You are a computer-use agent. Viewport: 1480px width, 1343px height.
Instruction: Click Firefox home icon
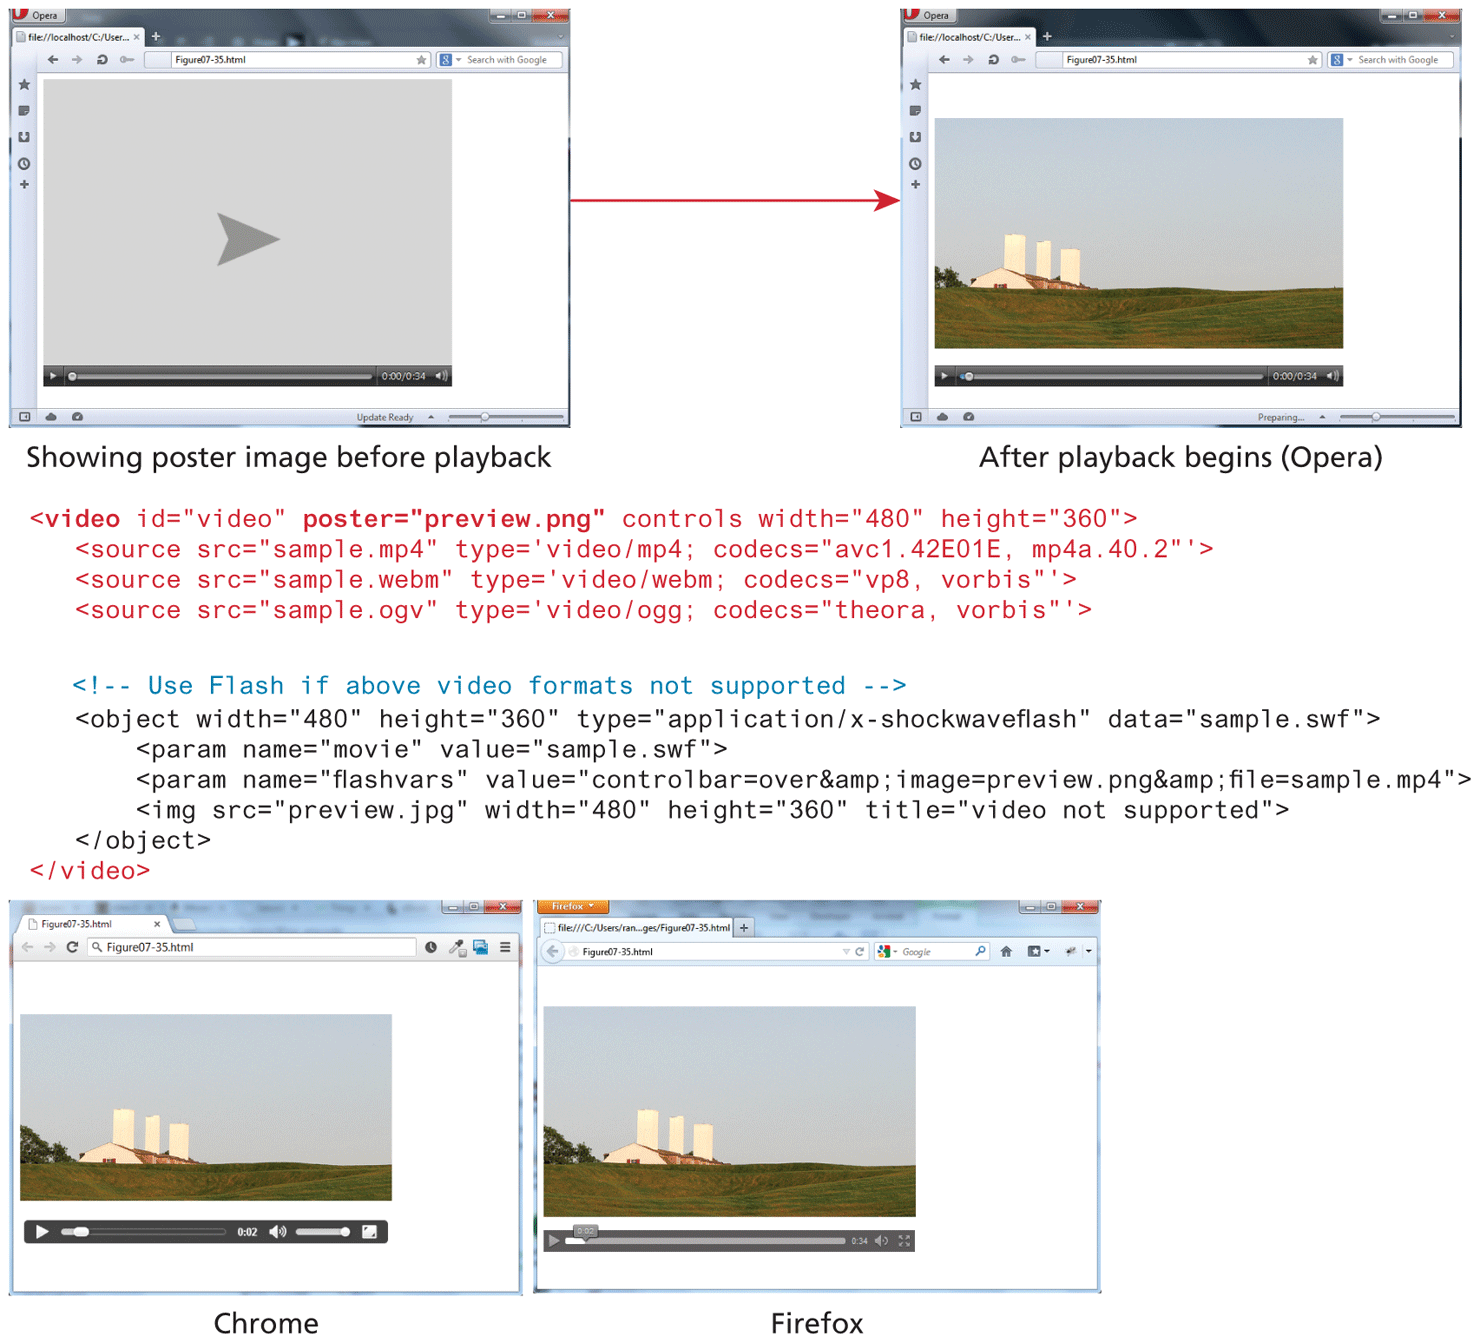click(x=1006, y=951)
